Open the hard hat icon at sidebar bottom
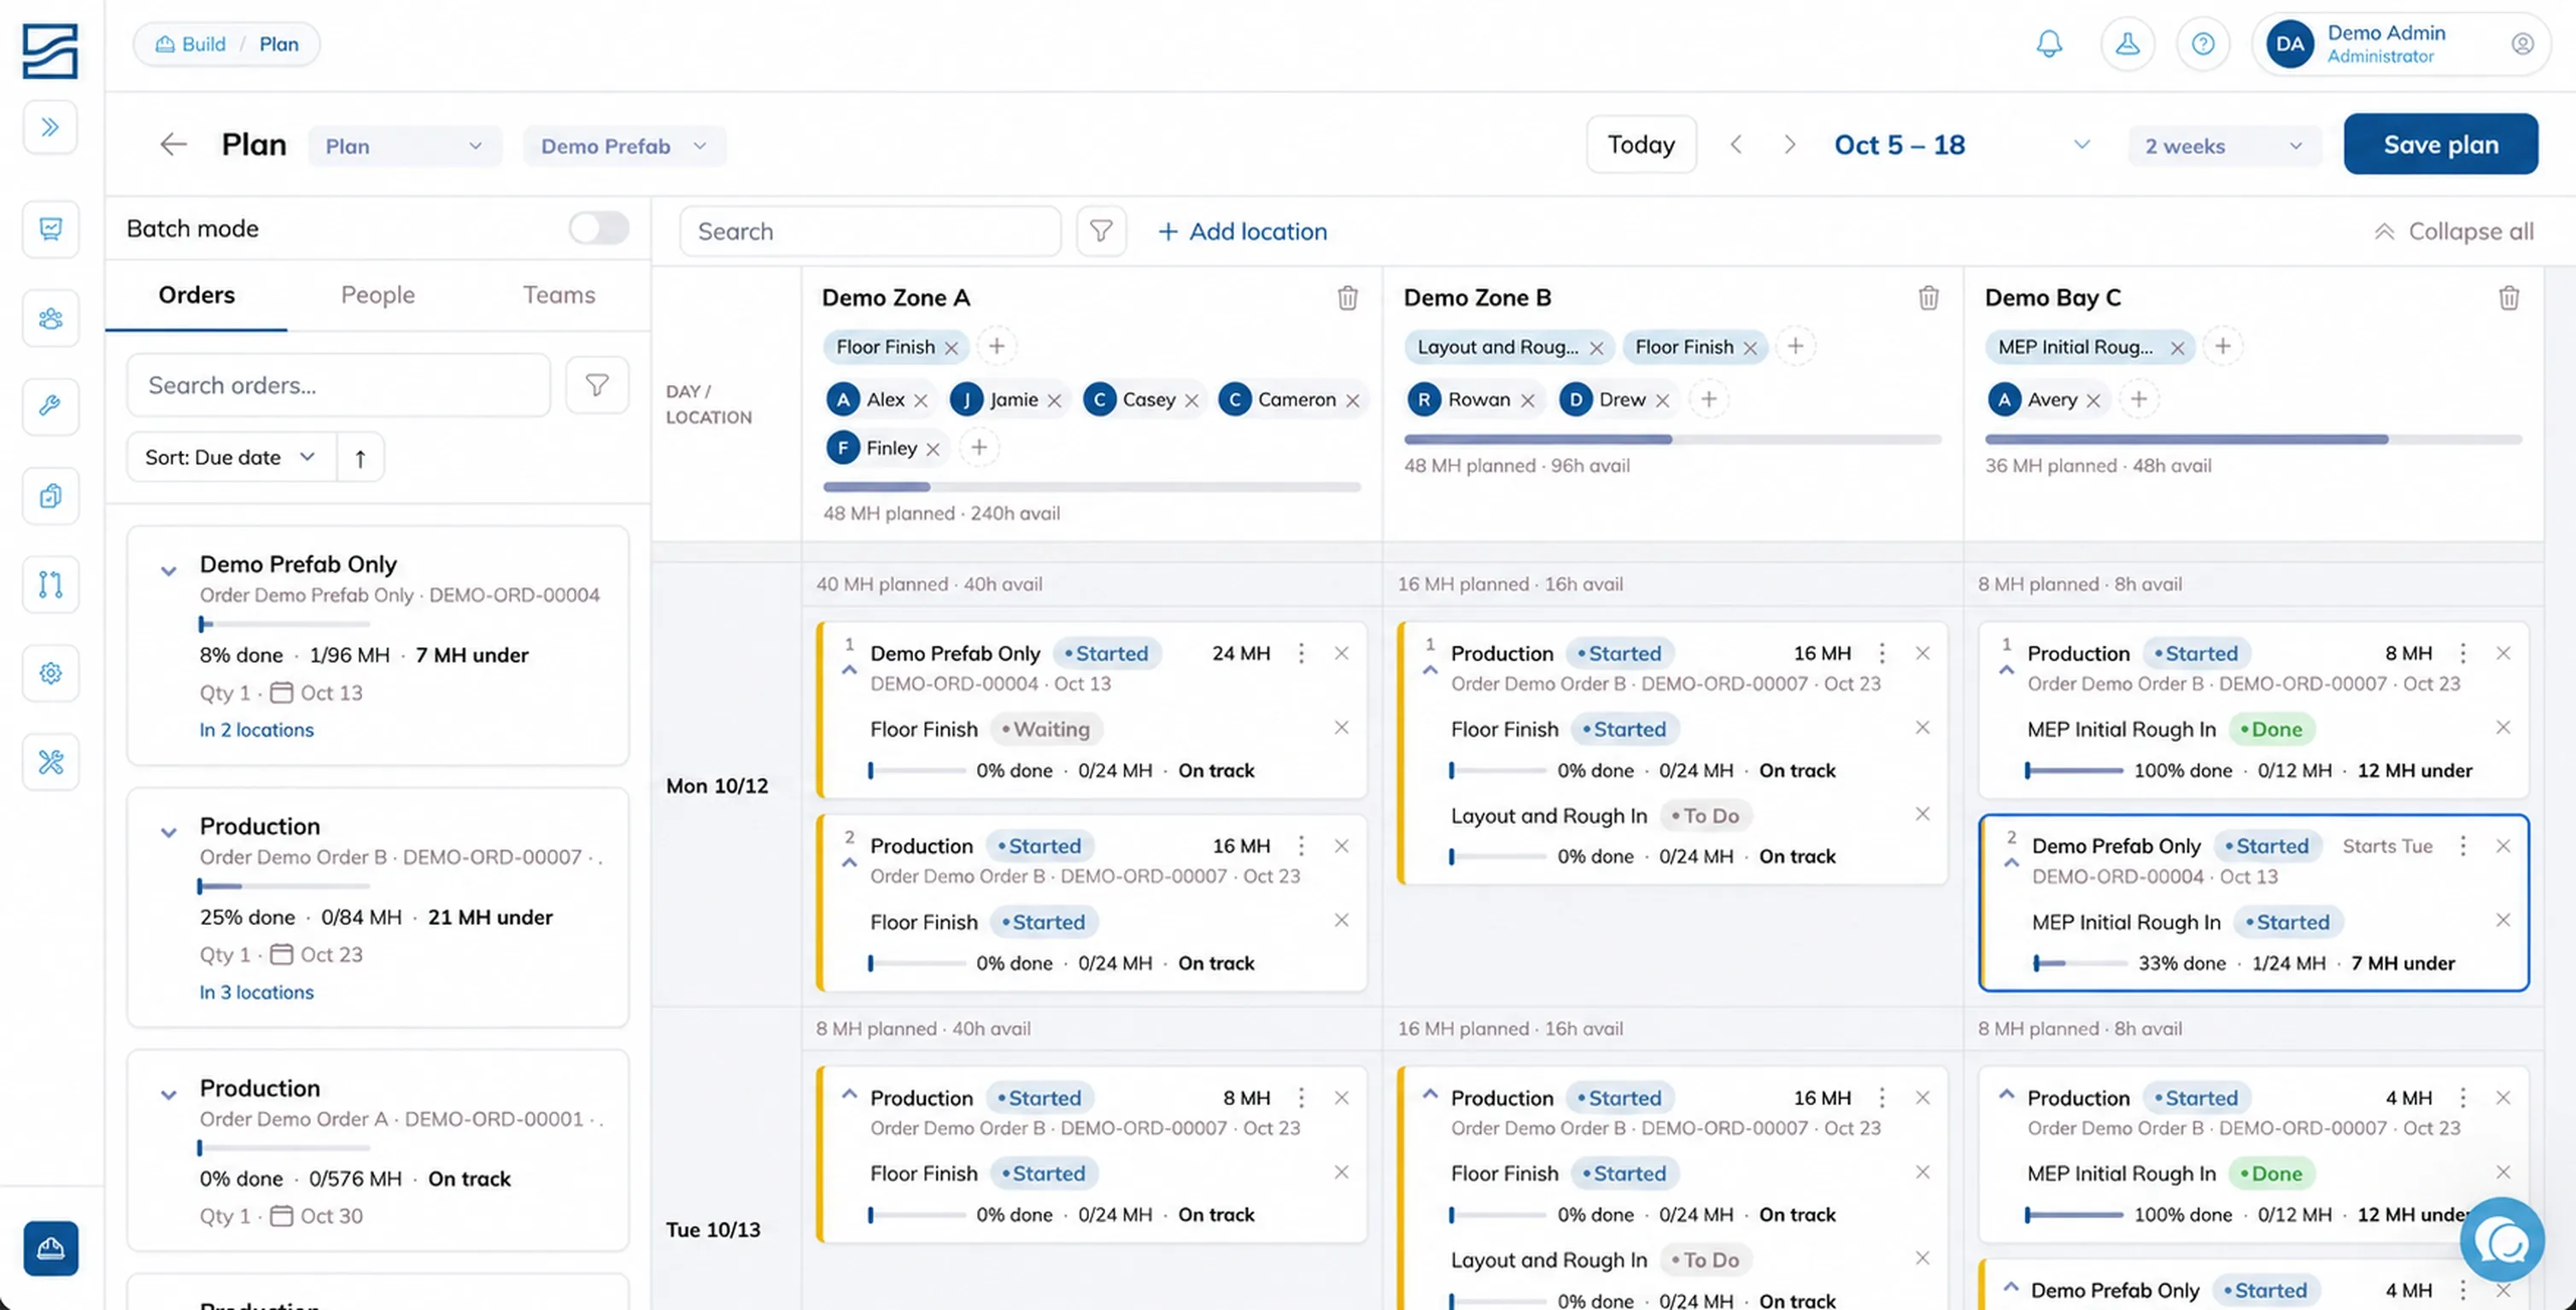Screen dimensions: 2576x1310 click(x=50, y=1248)
